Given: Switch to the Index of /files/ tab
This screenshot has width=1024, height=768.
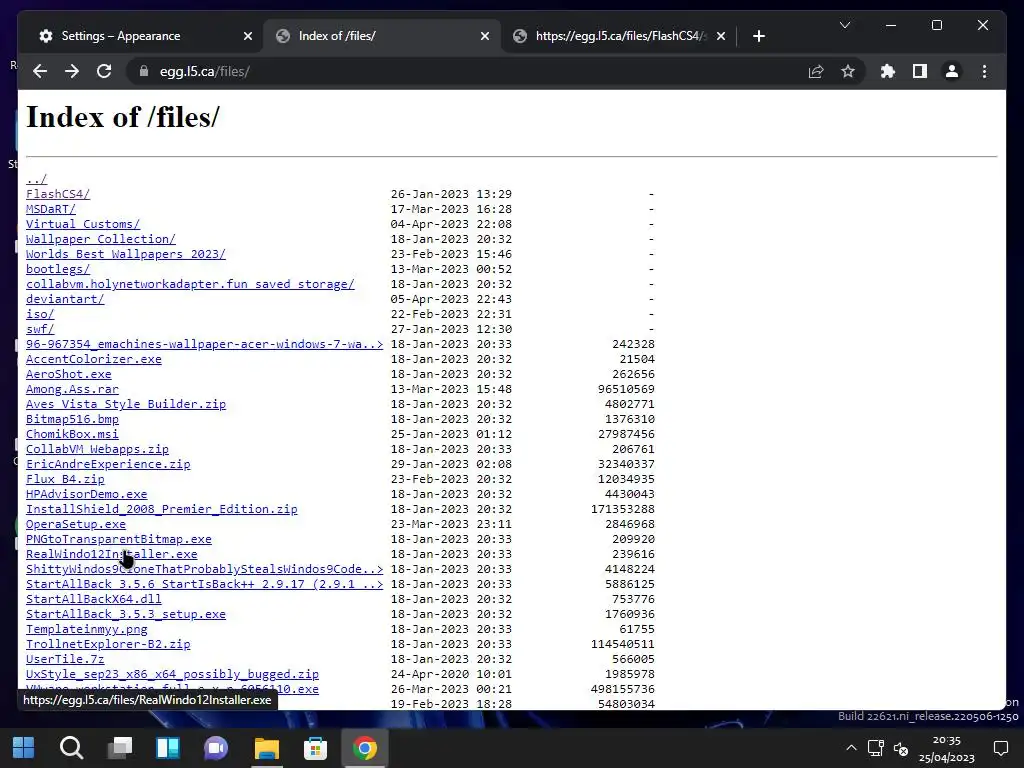Looking at the screenshot, I should 382,36.
